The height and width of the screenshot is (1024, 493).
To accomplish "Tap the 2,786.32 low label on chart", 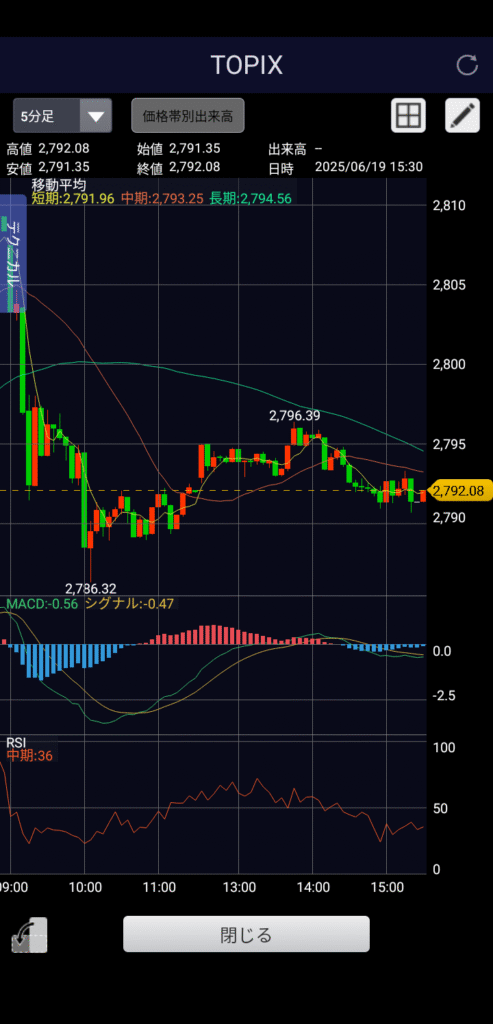I will pos(91,588).
